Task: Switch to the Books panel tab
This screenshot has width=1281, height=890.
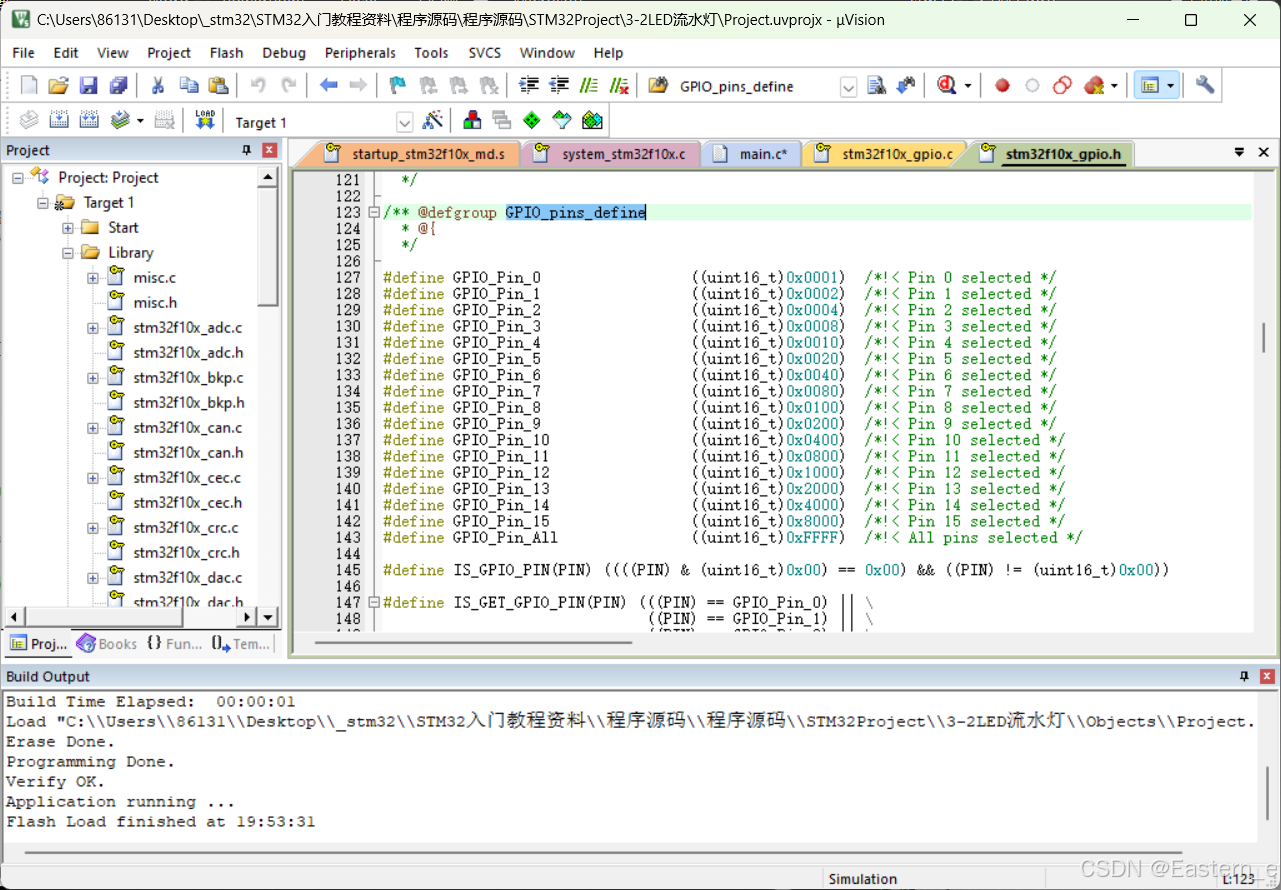Action: (x=106, y=643)
